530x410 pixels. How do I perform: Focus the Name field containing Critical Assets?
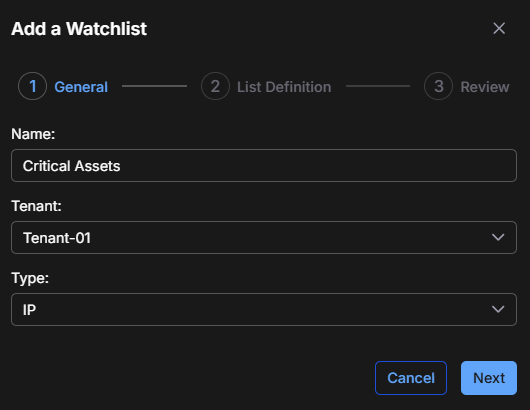(x=264, y=166)
